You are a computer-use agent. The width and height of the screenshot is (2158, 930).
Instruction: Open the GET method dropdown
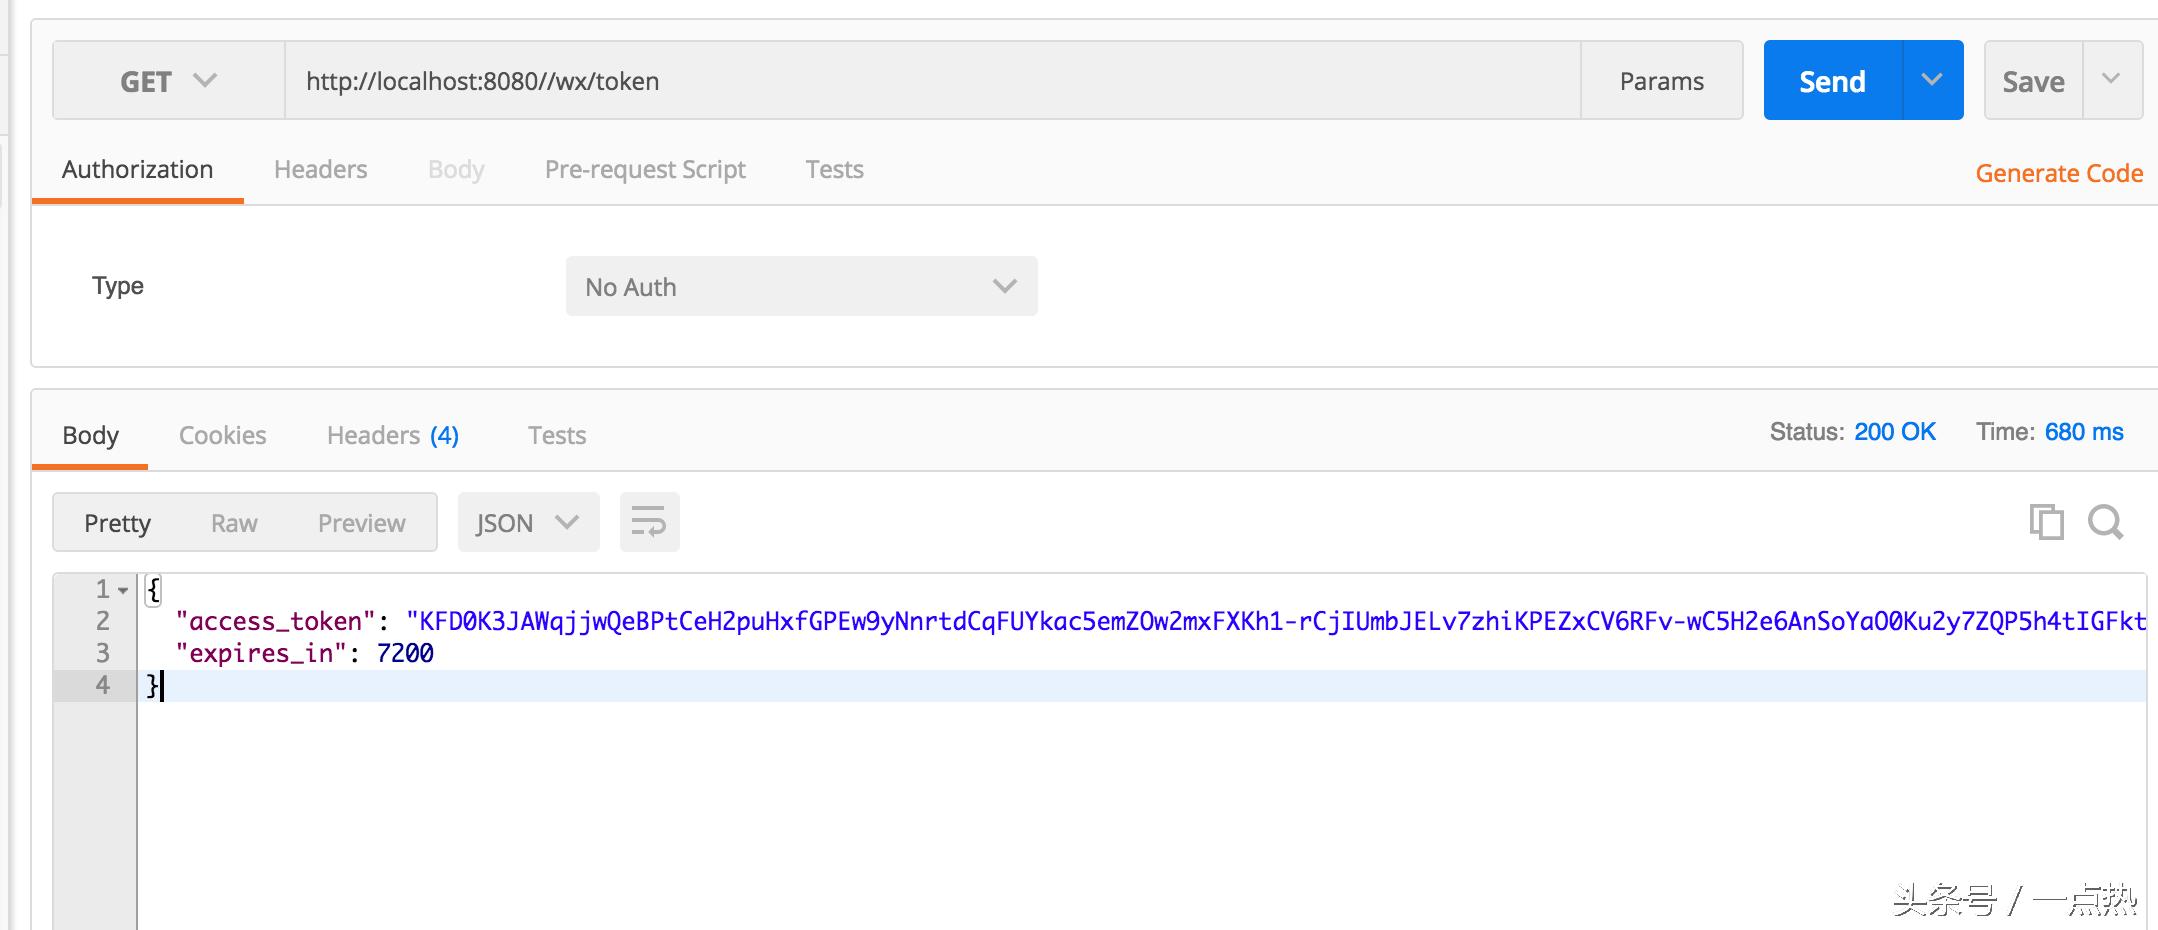click(x=168, y=81)
